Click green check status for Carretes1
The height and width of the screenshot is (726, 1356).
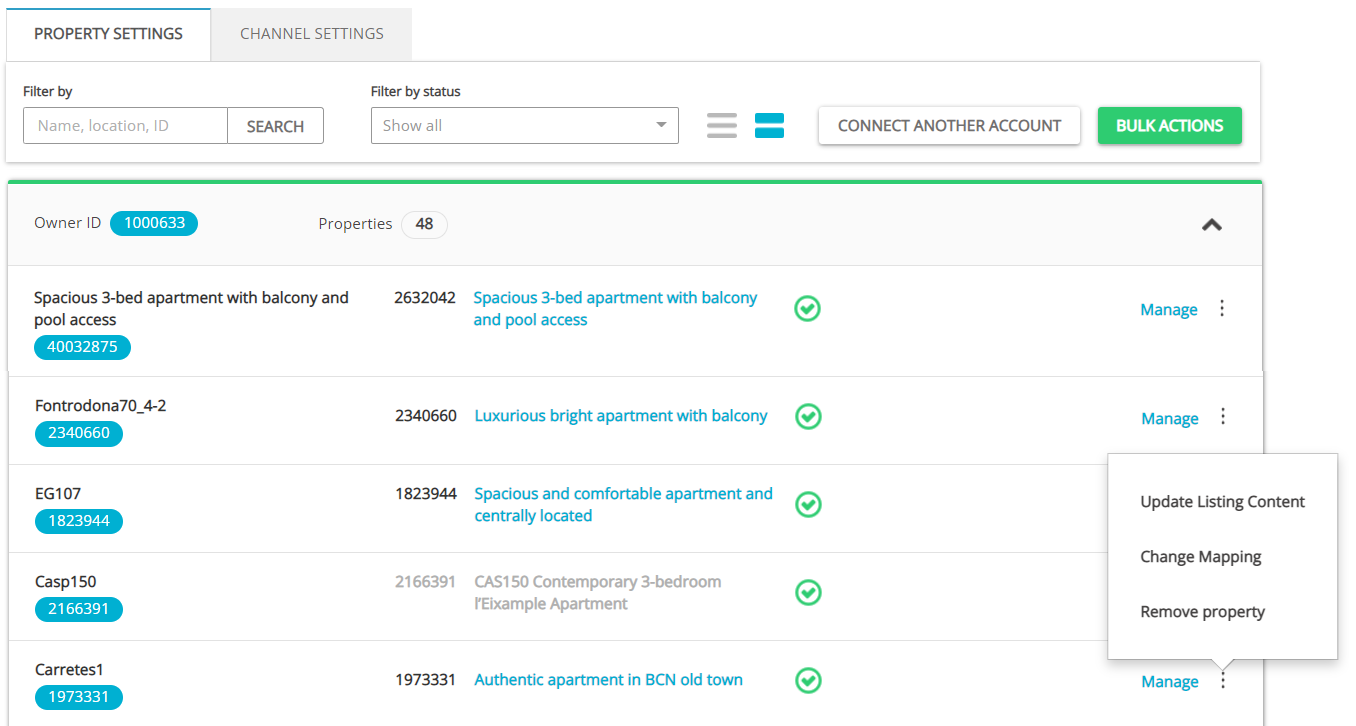tap(808, 680)
